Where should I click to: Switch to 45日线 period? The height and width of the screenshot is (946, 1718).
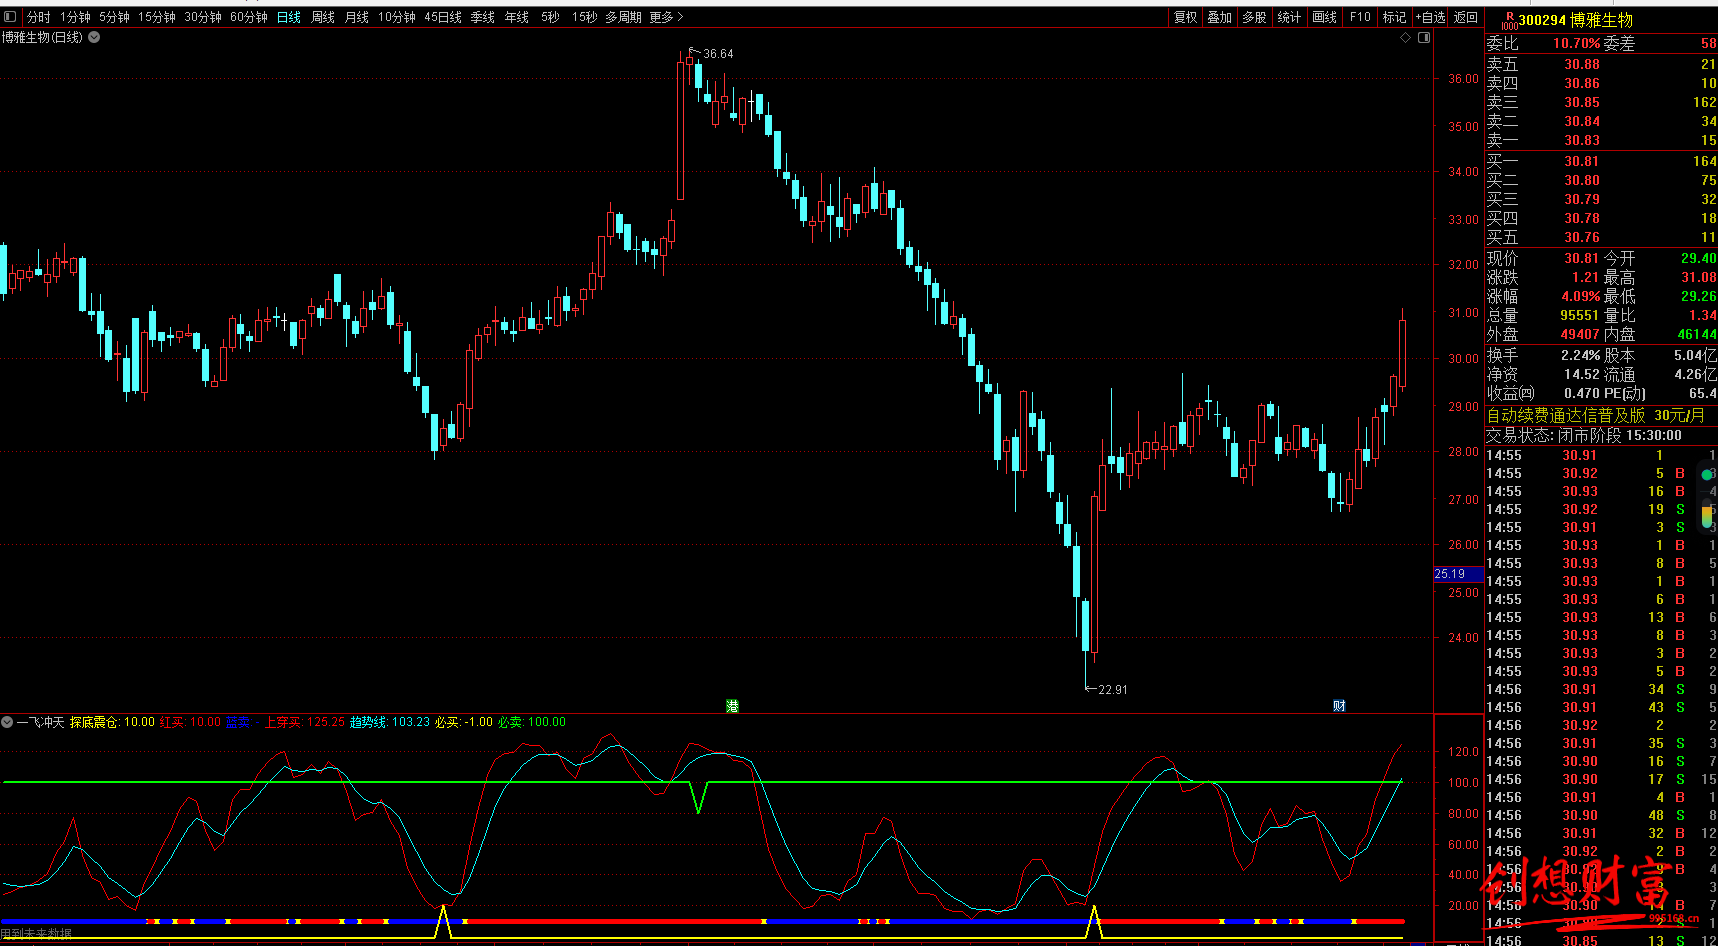click(x=443, y=17)
